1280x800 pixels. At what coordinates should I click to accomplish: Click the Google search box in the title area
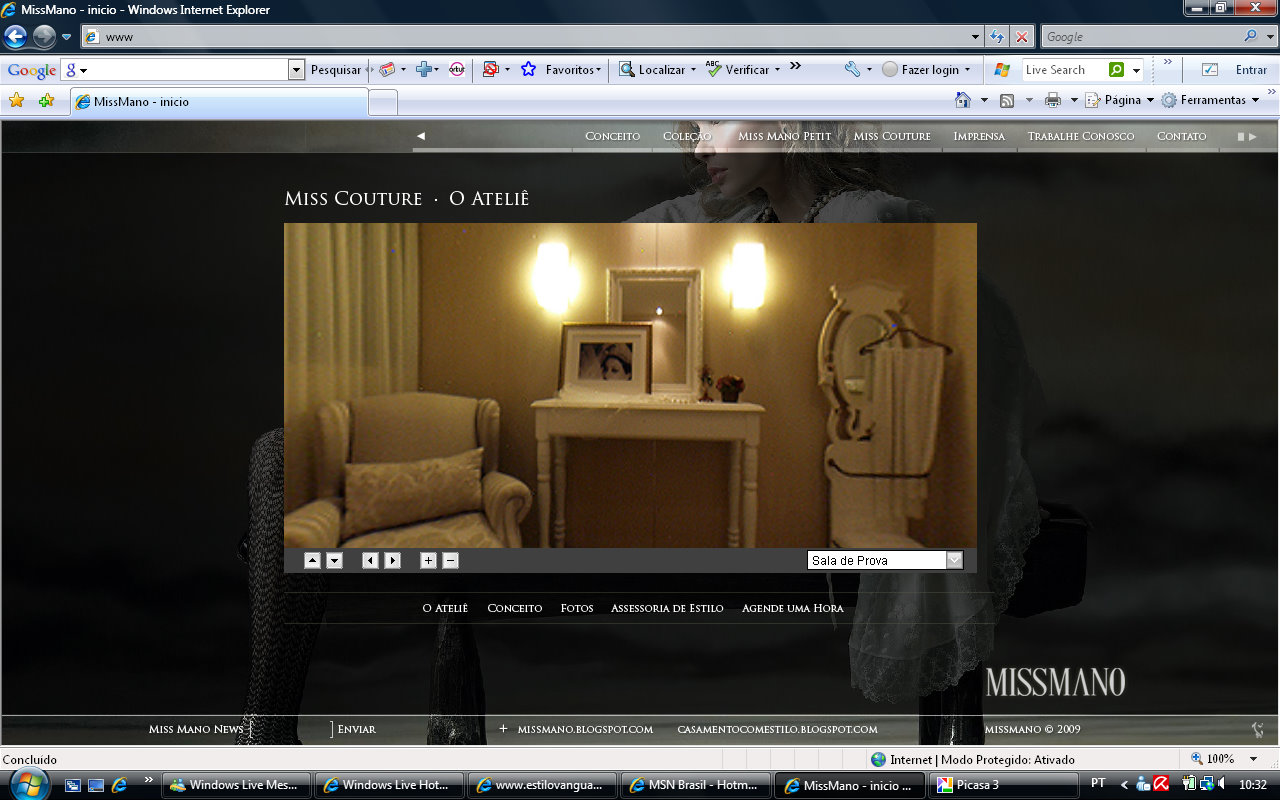[1140, 37]
